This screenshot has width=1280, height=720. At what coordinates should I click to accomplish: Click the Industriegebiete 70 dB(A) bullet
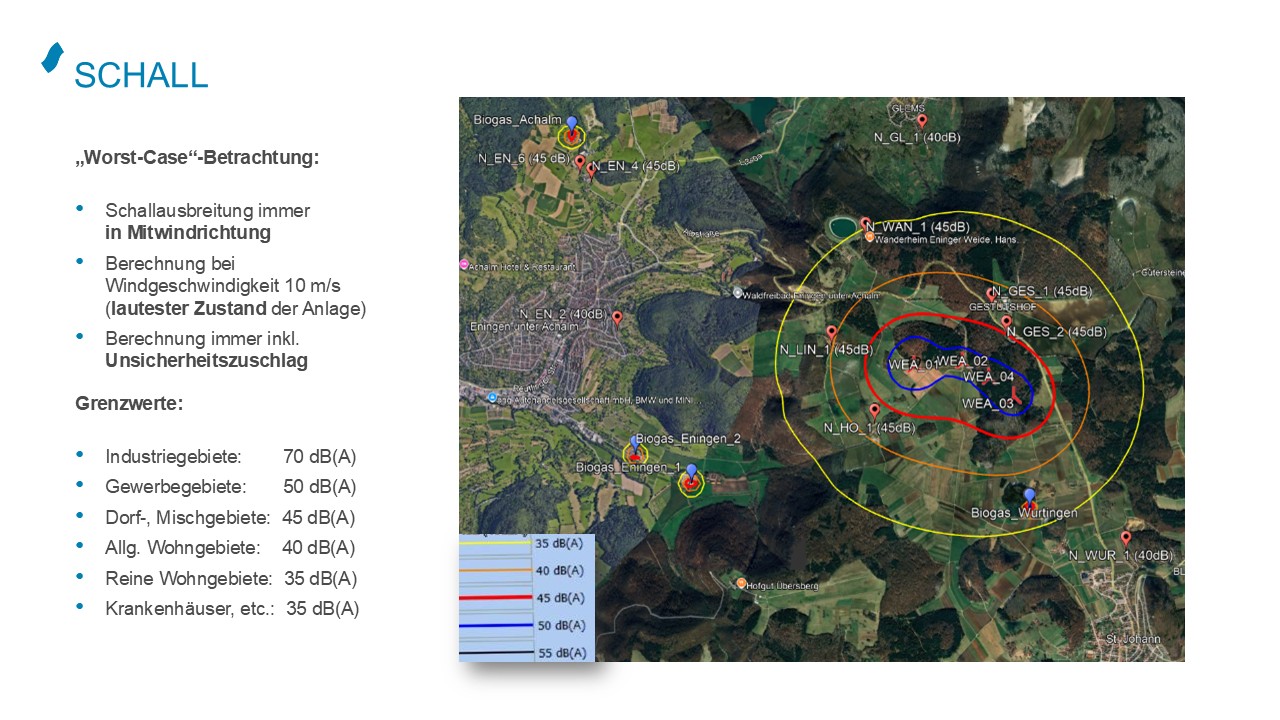230,457
